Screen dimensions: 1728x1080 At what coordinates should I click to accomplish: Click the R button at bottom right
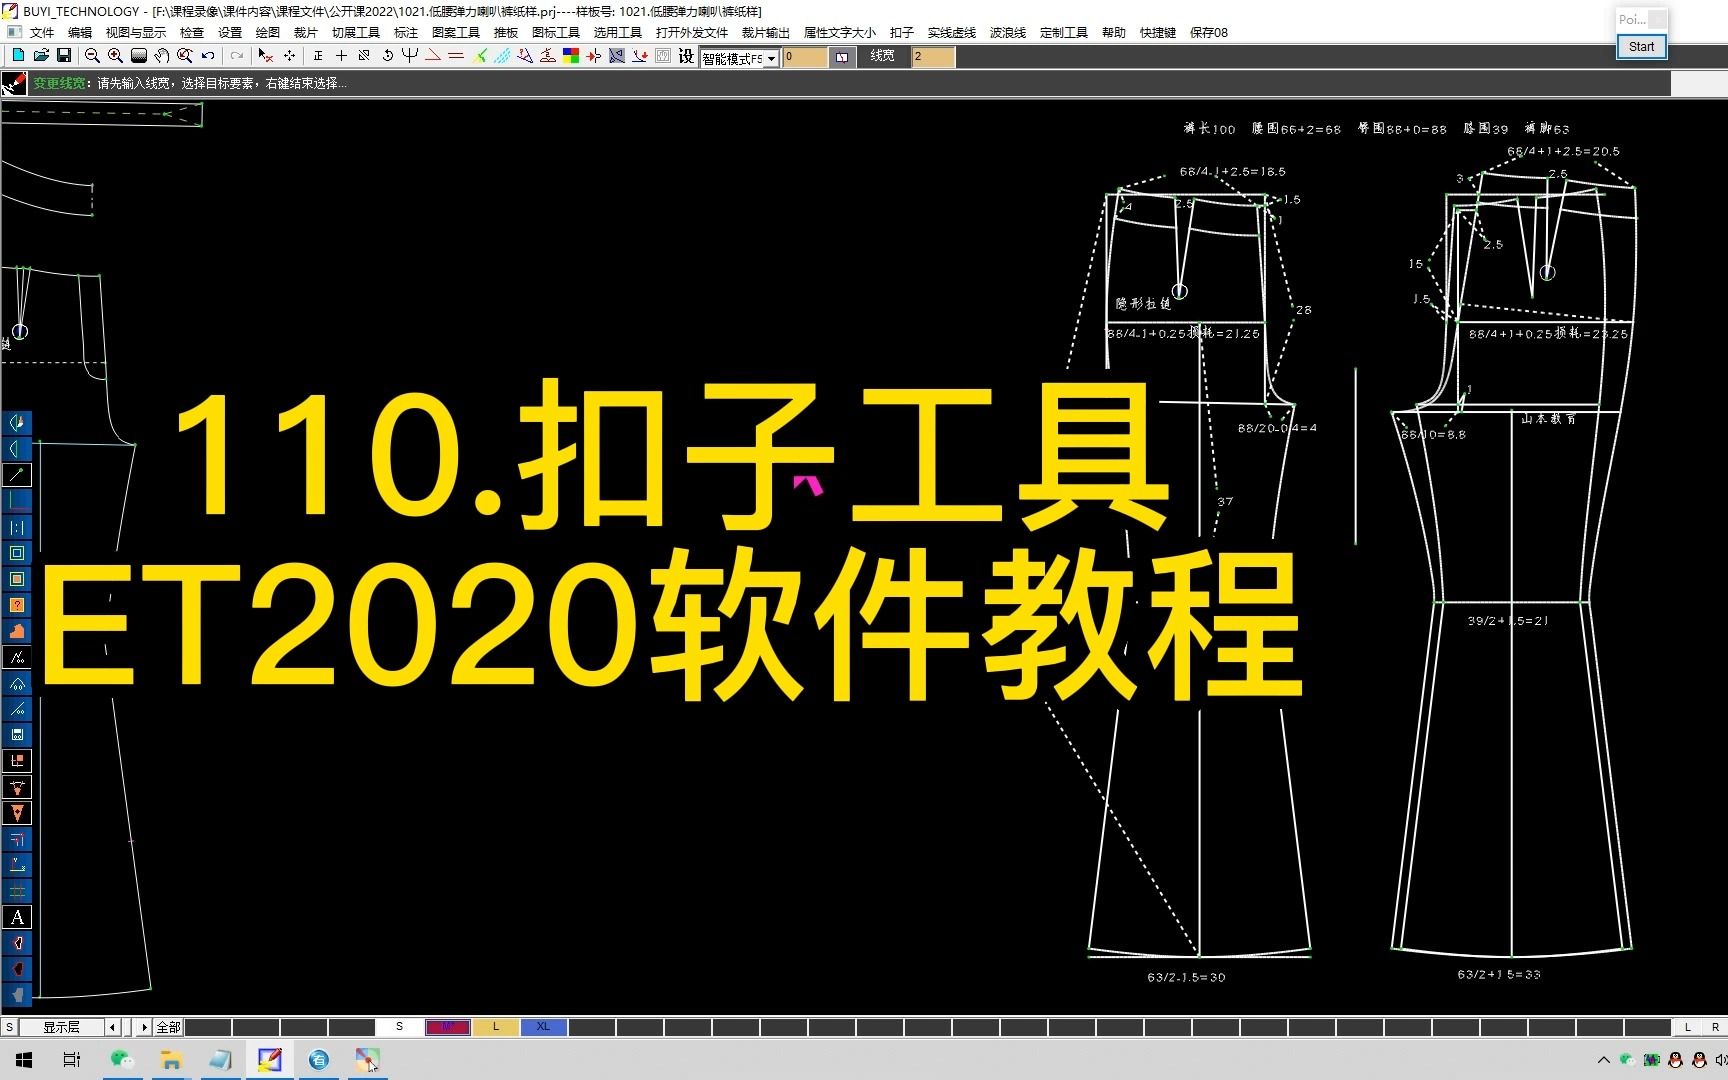(x=1715, y=1027)
